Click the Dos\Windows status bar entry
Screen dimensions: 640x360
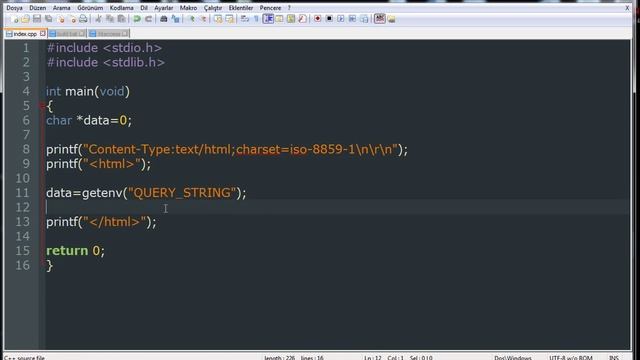[x=513, y=358]
